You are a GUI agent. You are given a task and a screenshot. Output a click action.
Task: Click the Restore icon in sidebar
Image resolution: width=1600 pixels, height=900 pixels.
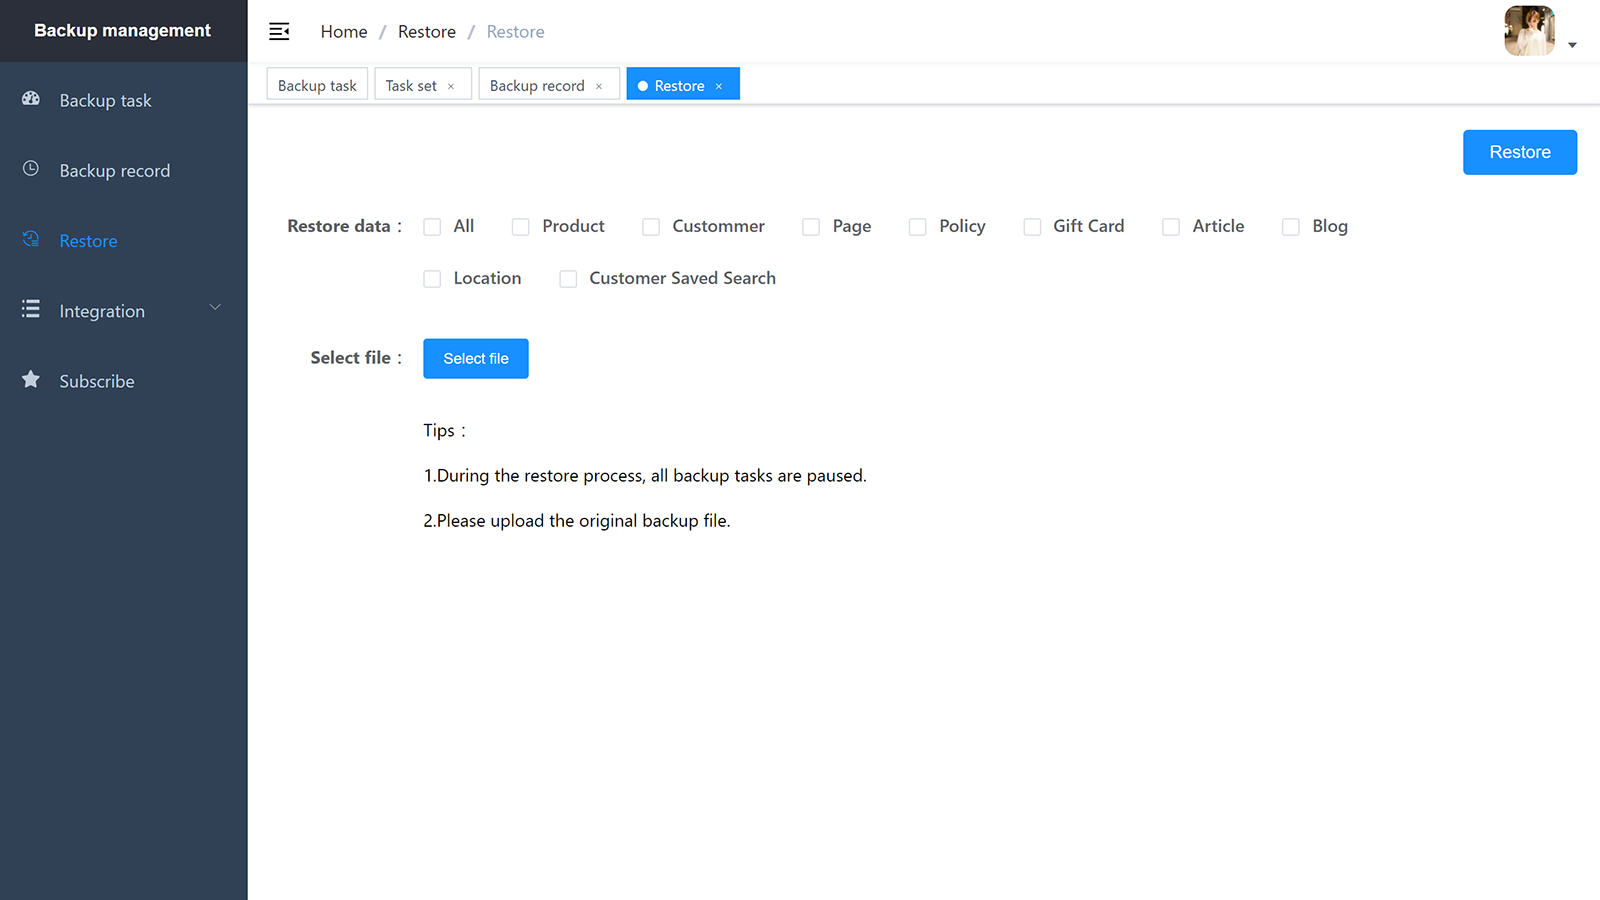click(31, 239)
